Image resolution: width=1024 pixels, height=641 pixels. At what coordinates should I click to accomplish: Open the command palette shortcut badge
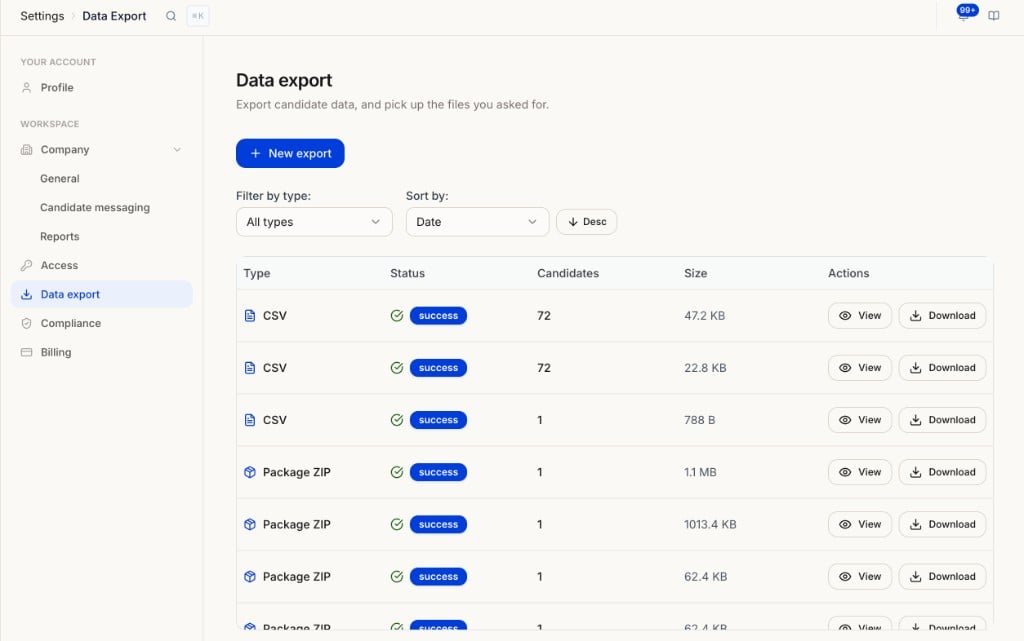point(198,16)
